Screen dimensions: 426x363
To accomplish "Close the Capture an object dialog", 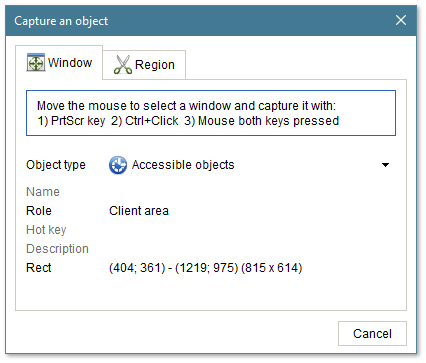I will (x=401, y=20).
